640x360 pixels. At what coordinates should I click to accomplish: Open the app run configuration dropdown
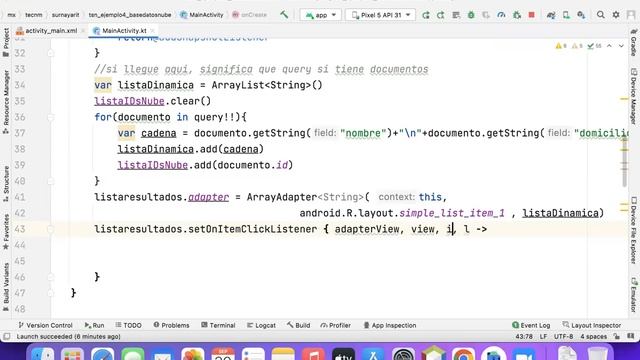click(320, 15)
